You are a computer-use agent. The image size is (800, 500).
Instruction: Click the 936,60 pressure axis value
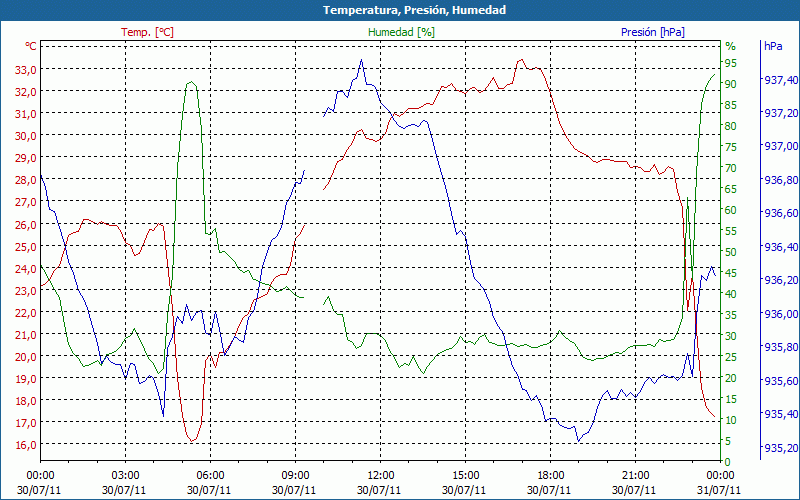click(781, 213)
